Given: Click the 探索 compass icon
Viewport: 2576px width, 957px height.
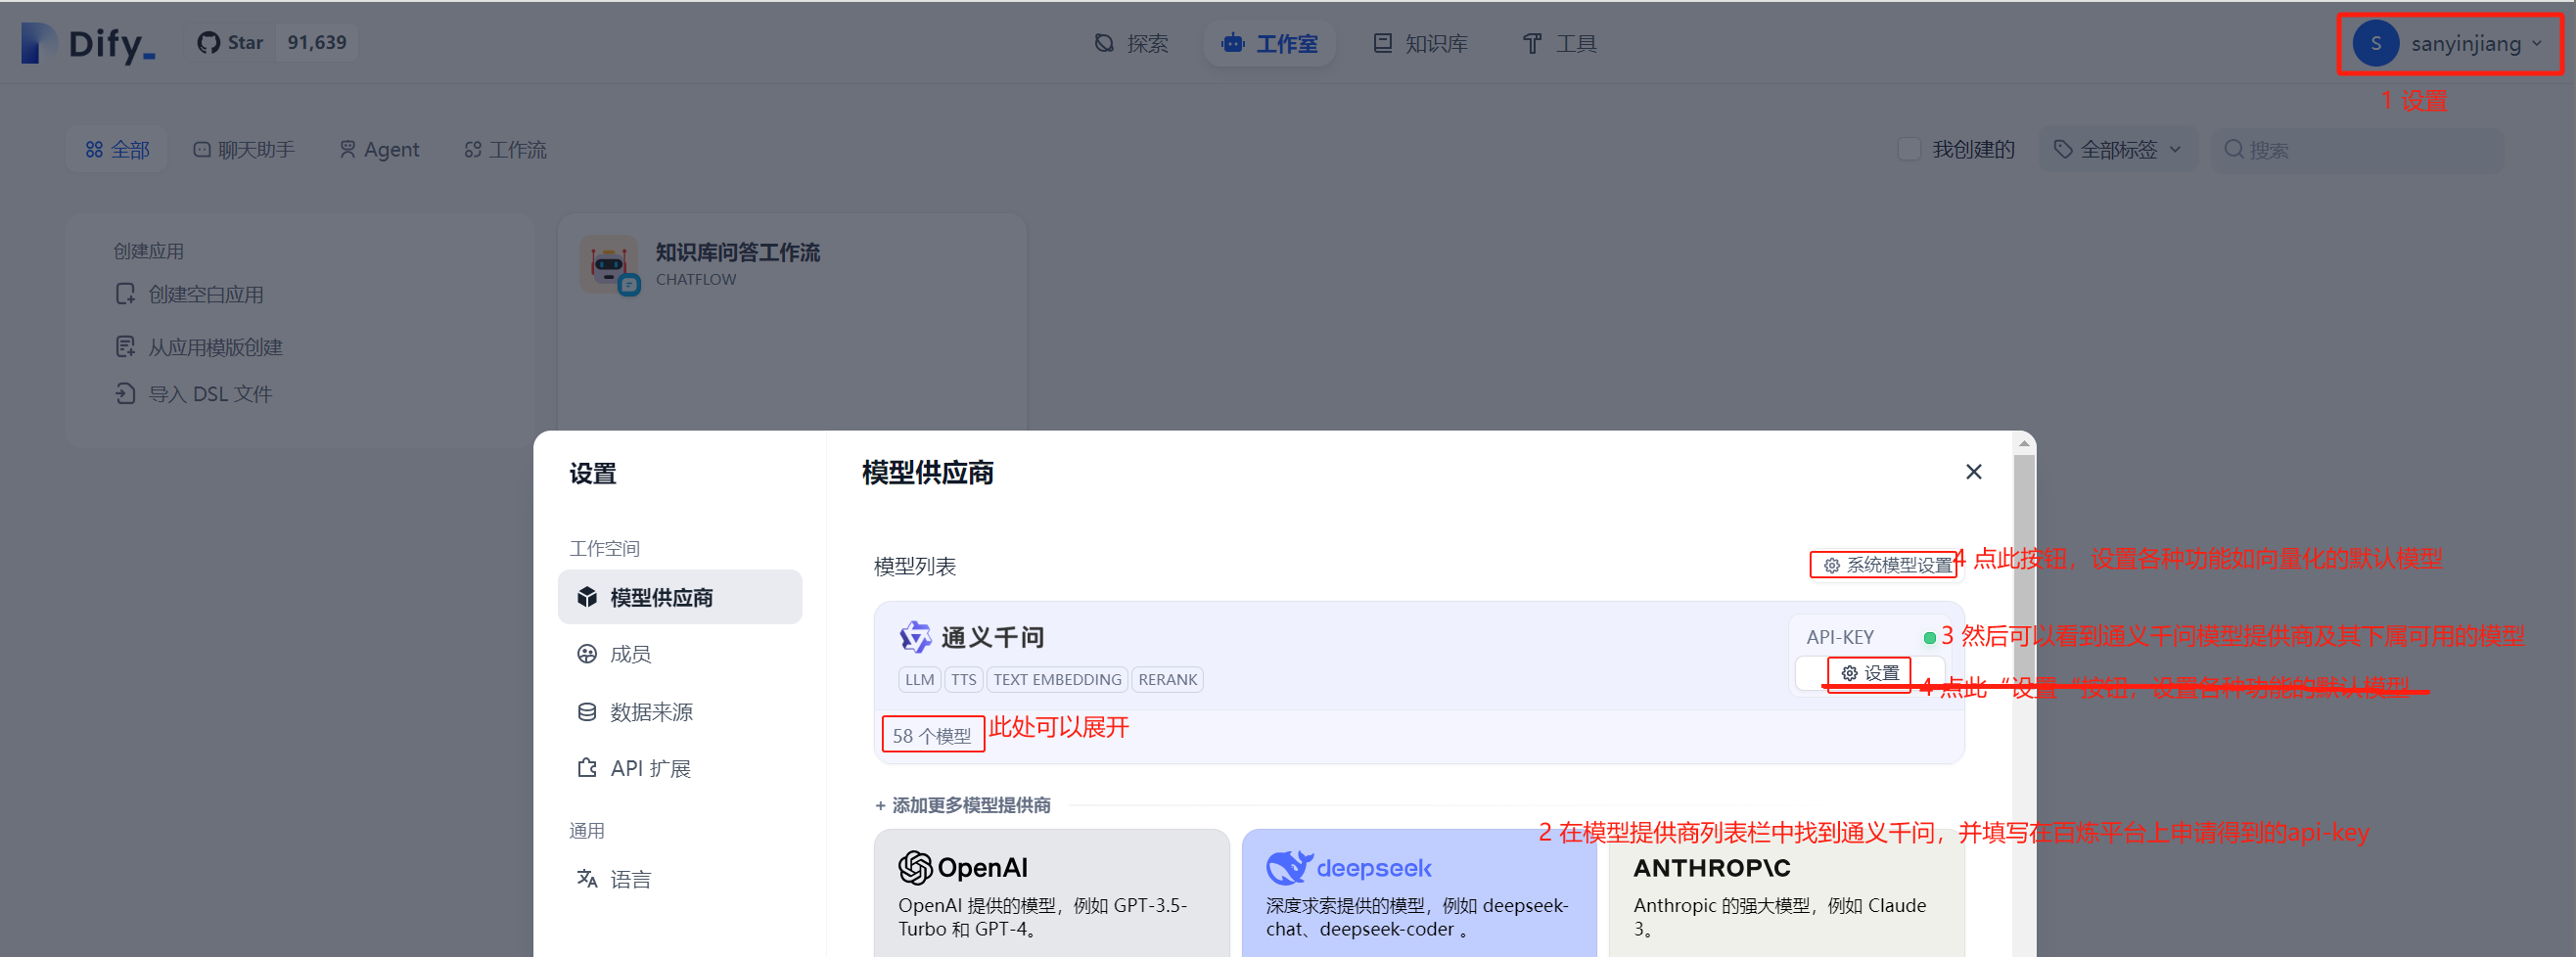Looking at the screenshot, I should click(x=1104, y=43).
